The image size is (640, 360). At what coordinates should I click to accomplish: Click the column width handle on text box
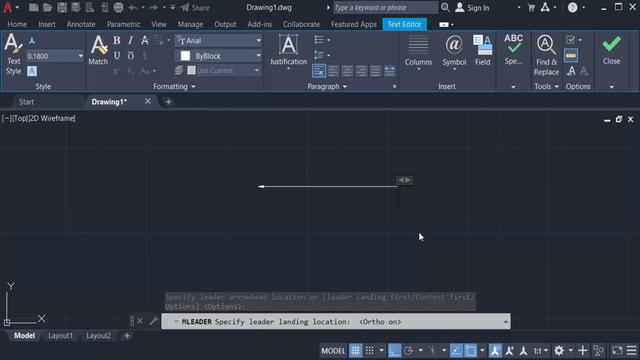point(404,180)
